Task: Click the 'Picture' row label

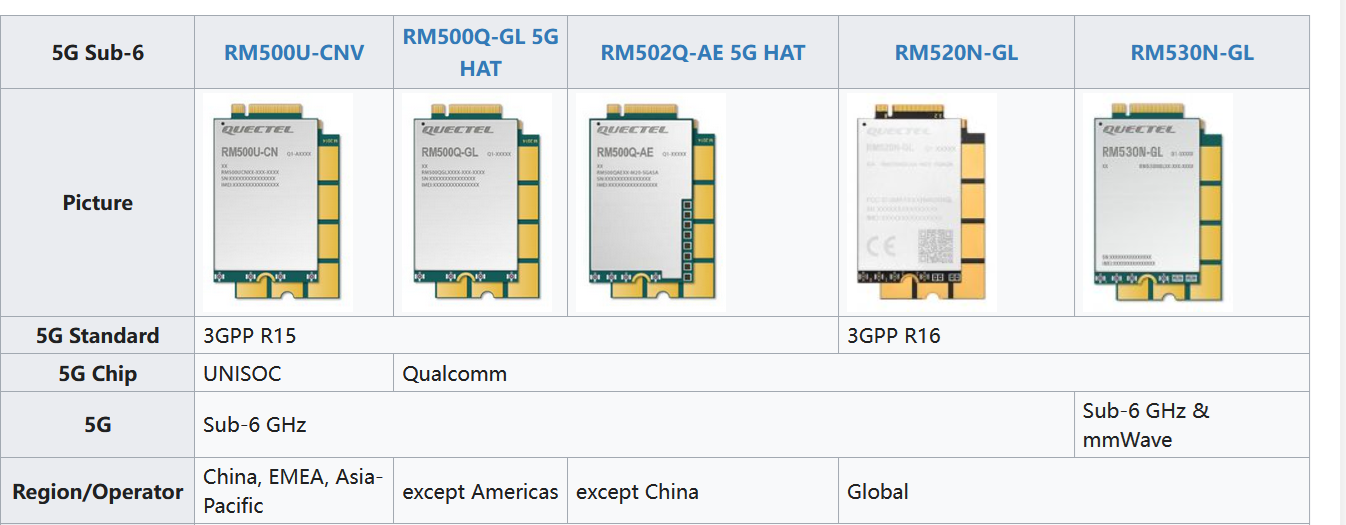Action: click(x=98, y=203)
